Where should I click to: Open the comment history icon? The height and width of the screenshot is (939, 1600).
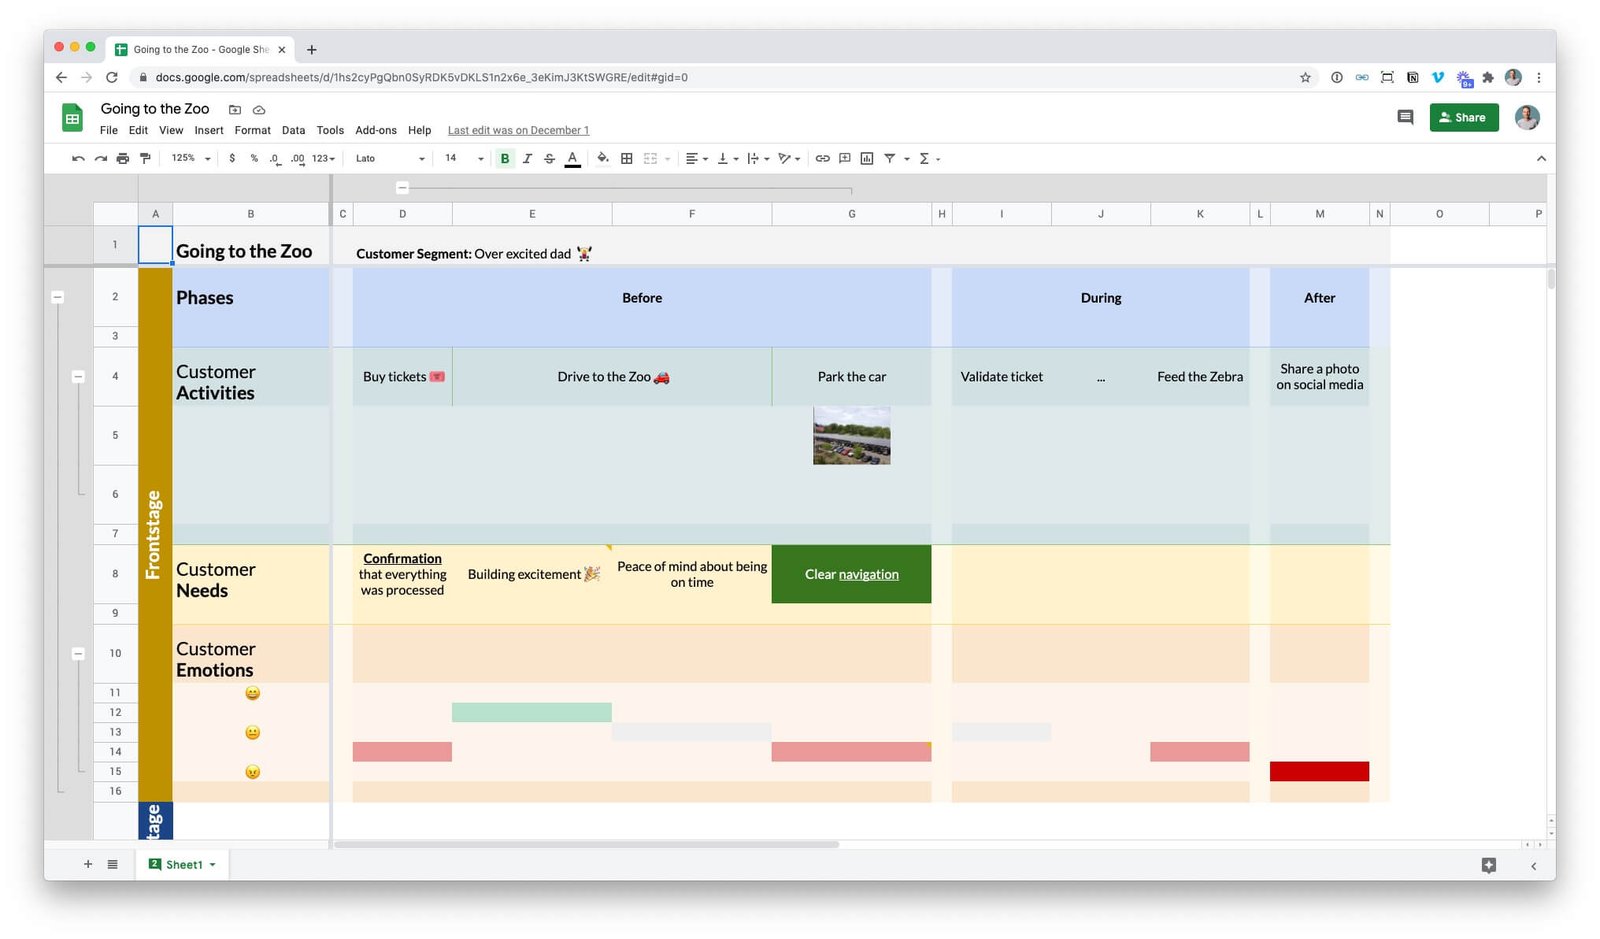click(1405, 118)
